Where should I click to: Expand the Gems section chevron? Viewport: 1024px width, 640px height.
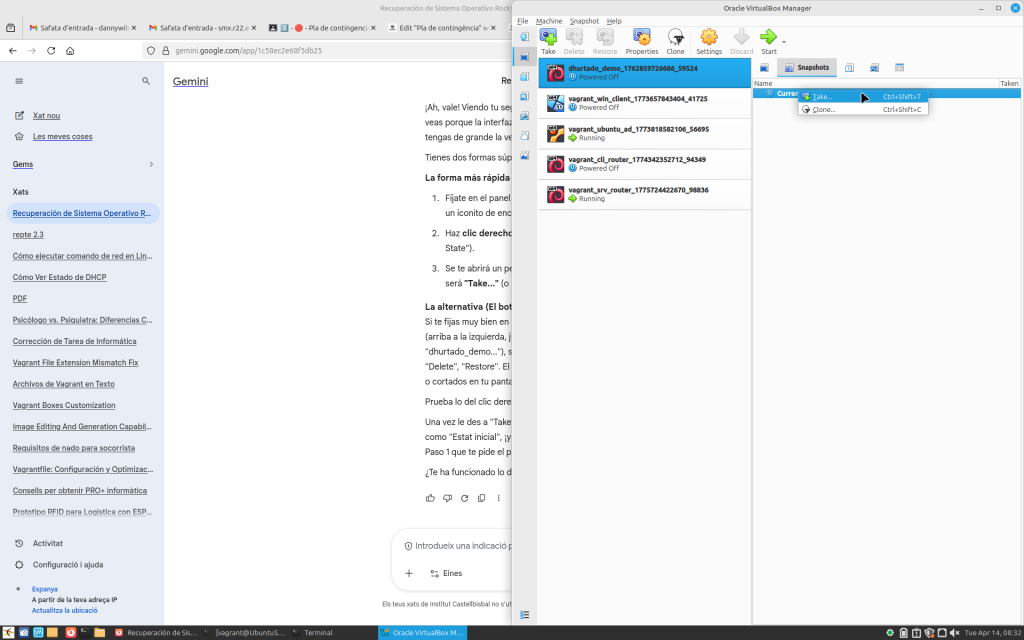pyautogui.click(x=151, y=164)
